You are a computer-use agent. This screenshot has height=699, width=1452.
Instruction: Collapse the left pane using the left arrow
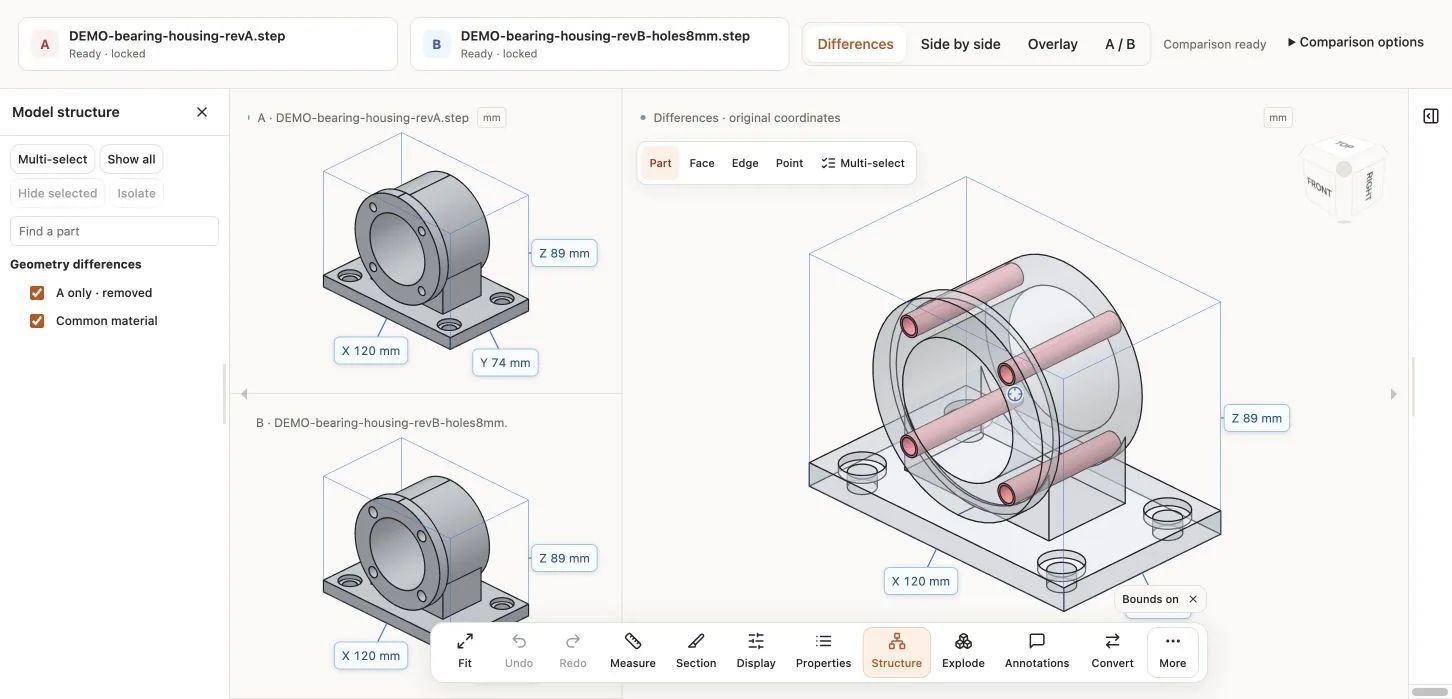(244, 394)
